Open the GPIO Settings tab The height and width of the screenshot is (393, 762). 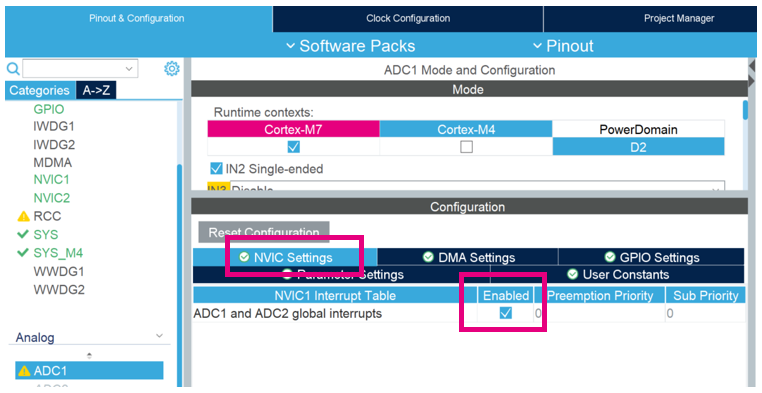651,257
